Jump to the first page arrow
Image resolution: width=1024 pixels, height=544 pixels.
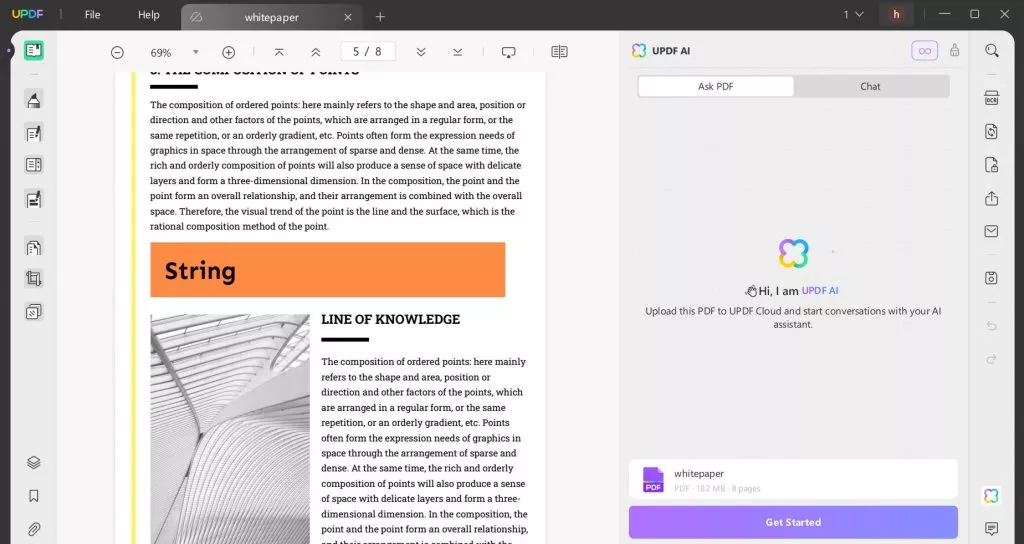point(279,52)
